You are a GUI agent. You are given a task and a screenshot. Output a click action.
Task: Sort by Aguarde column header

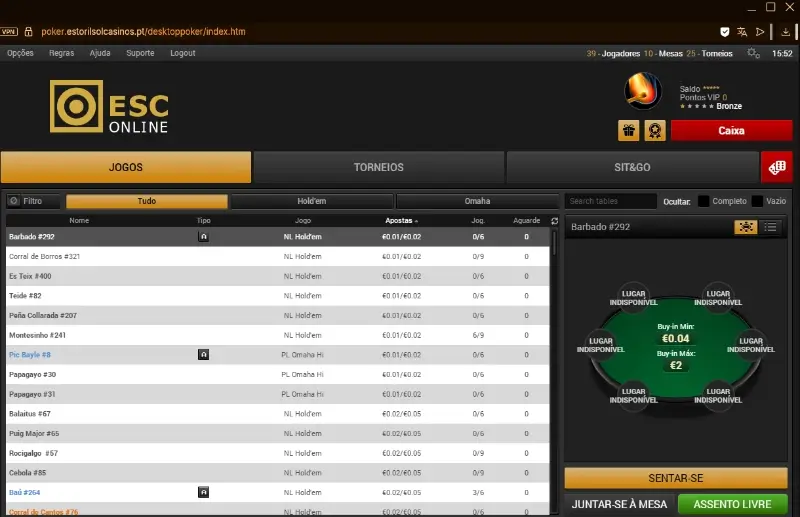pyautogui.click(x=527, y=220)
